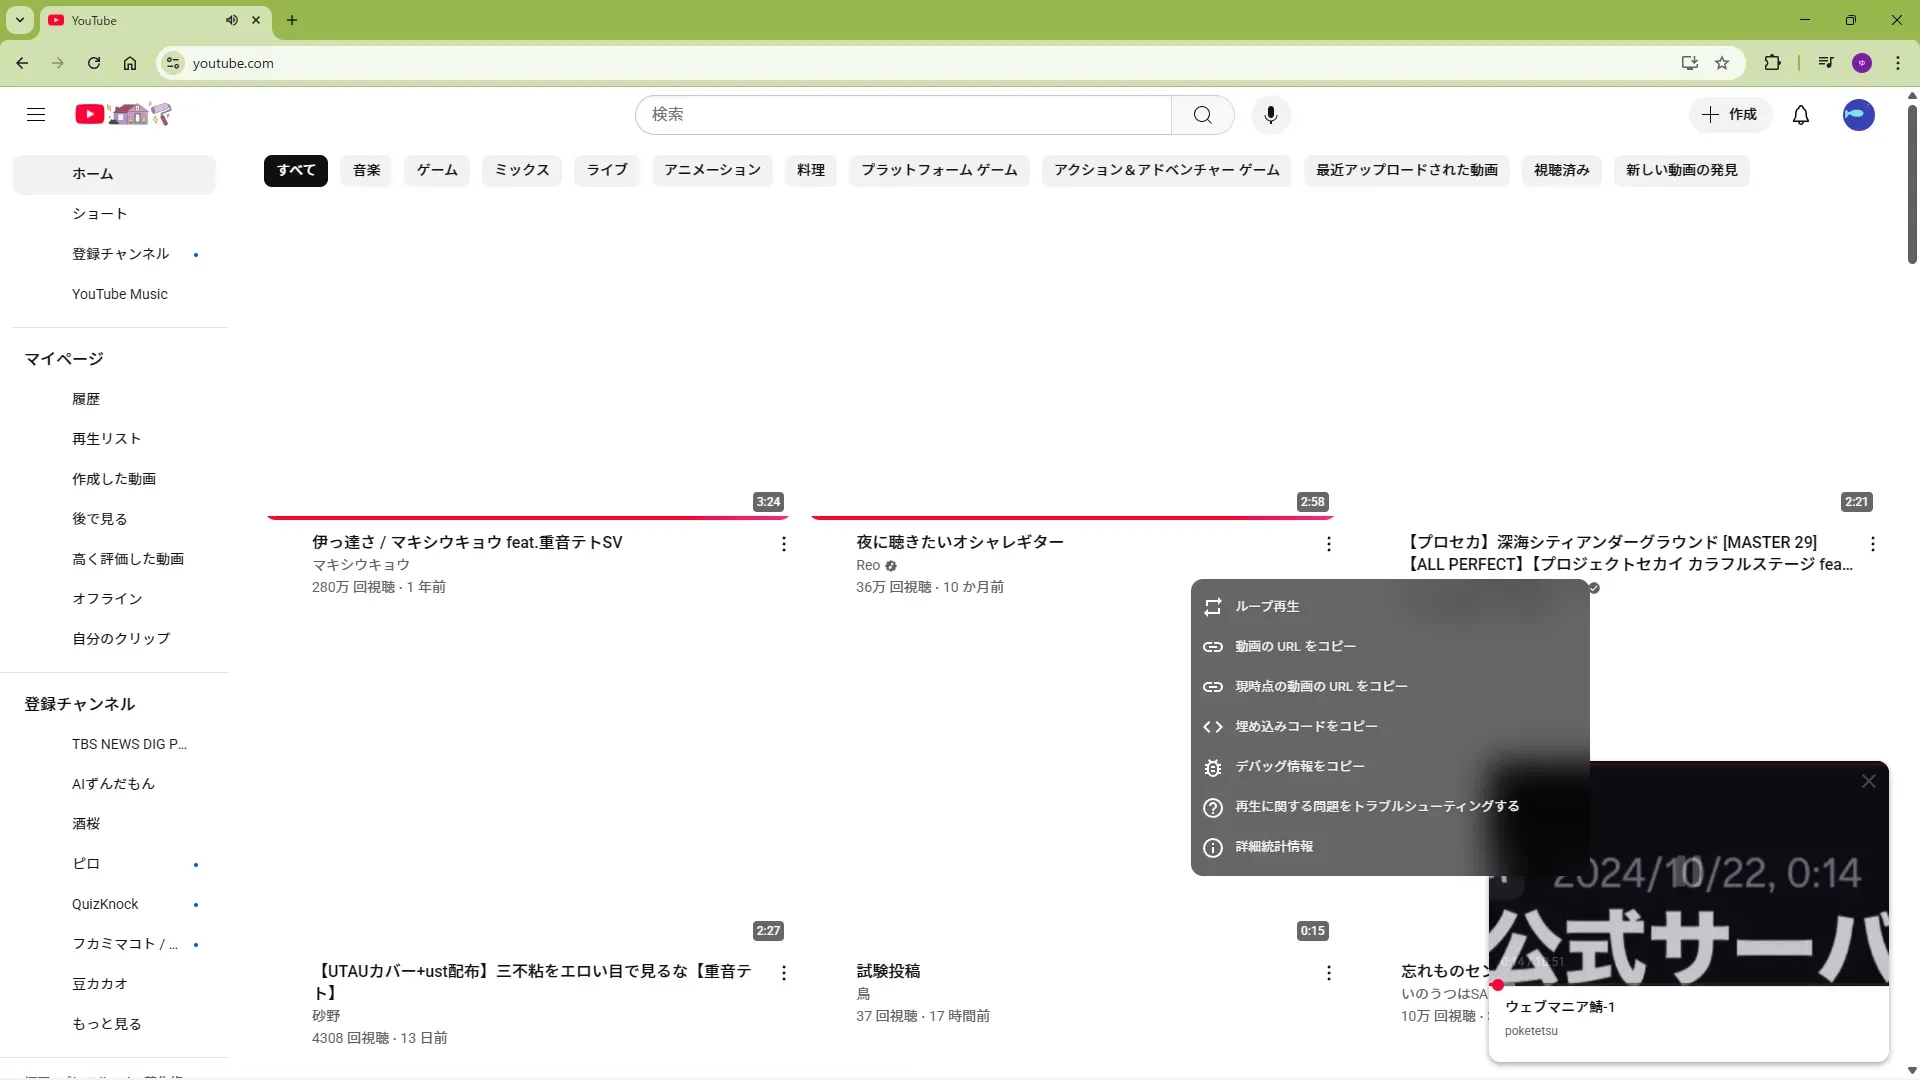Open the hamburger guide menu
The width and height of the screenshot is (1920, 1080).
tap(36, 115)
